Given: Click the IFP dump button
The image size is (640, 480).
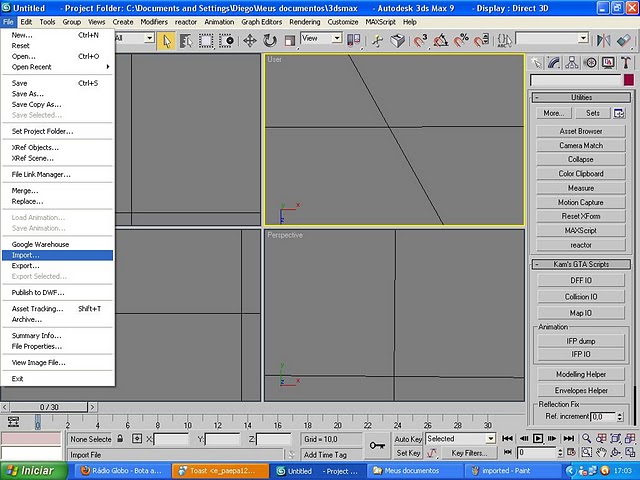Looking at the screenshot, I should (x=581, y=341).
